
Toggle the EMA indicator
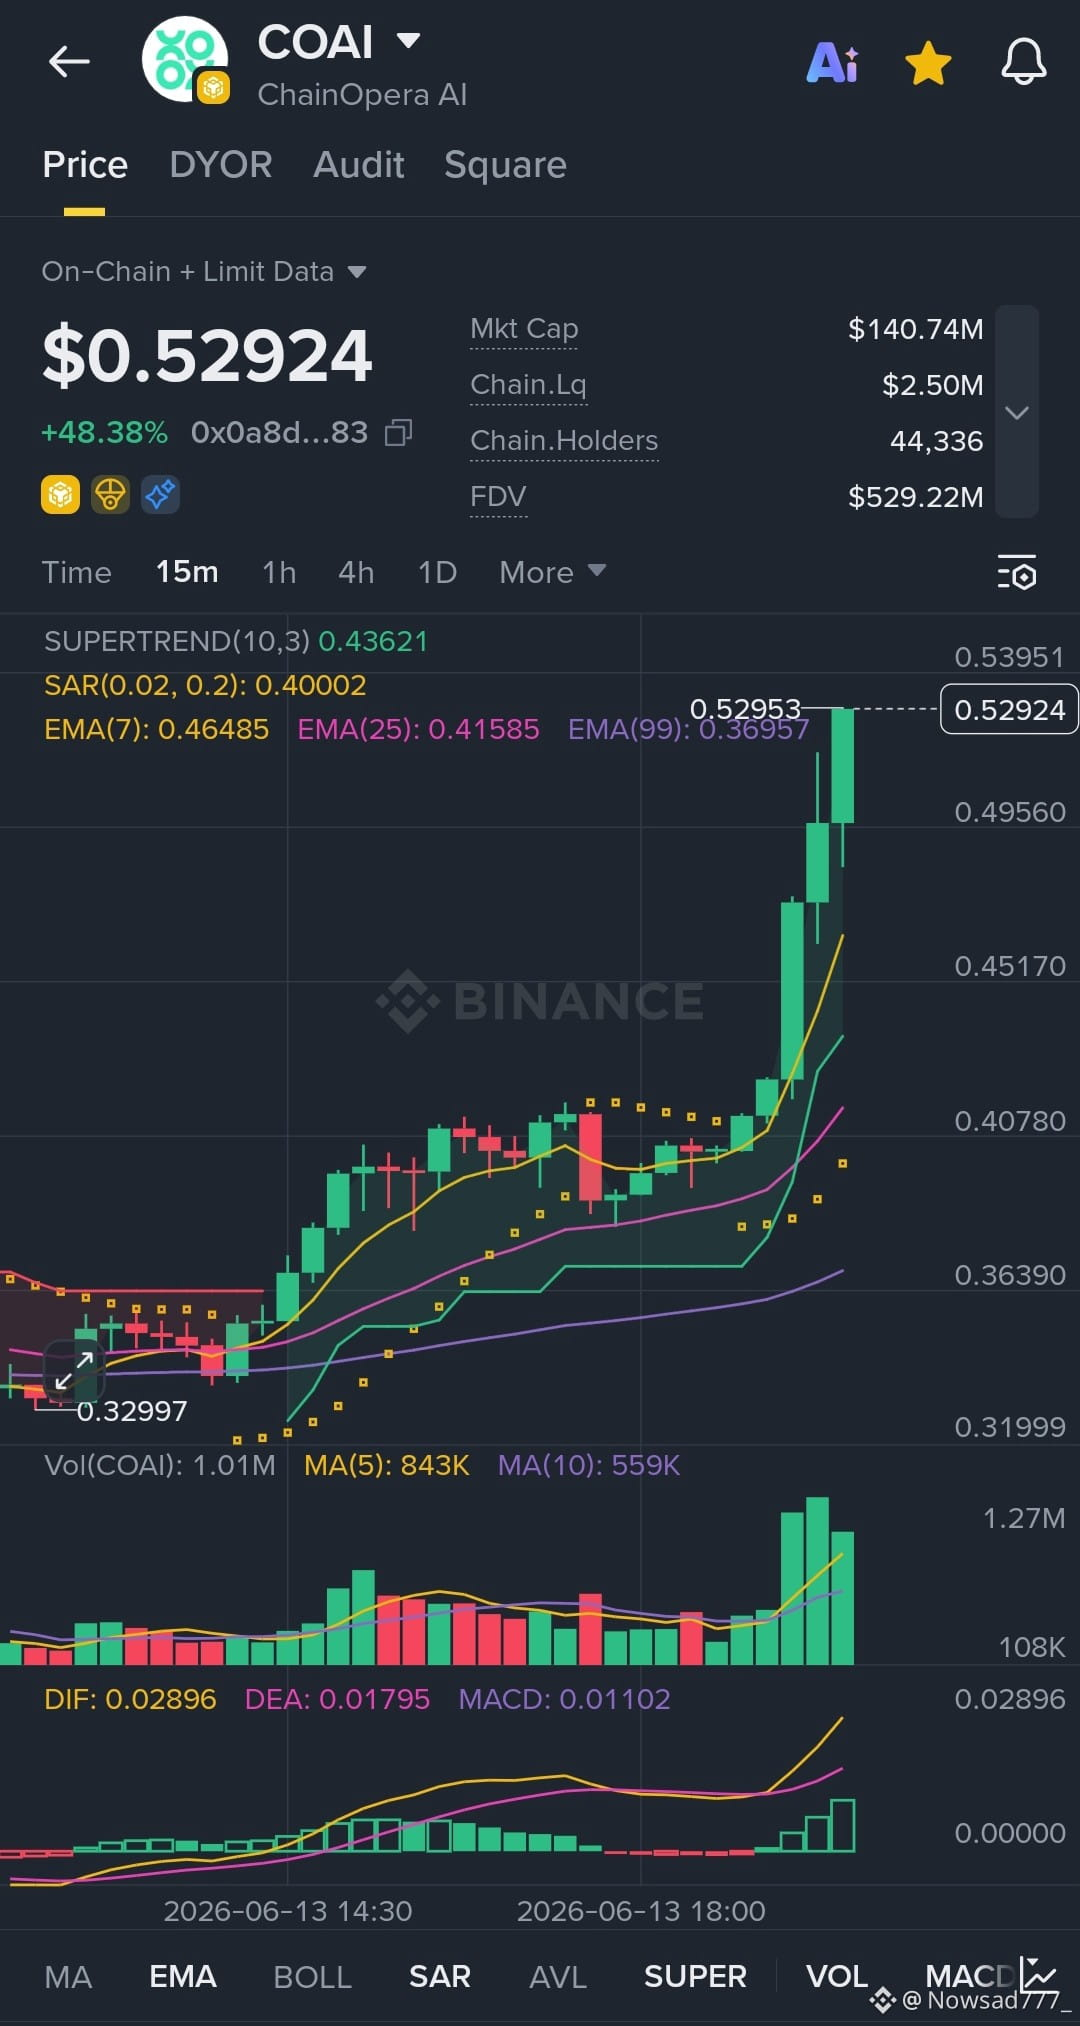(x=182, y=1977)
